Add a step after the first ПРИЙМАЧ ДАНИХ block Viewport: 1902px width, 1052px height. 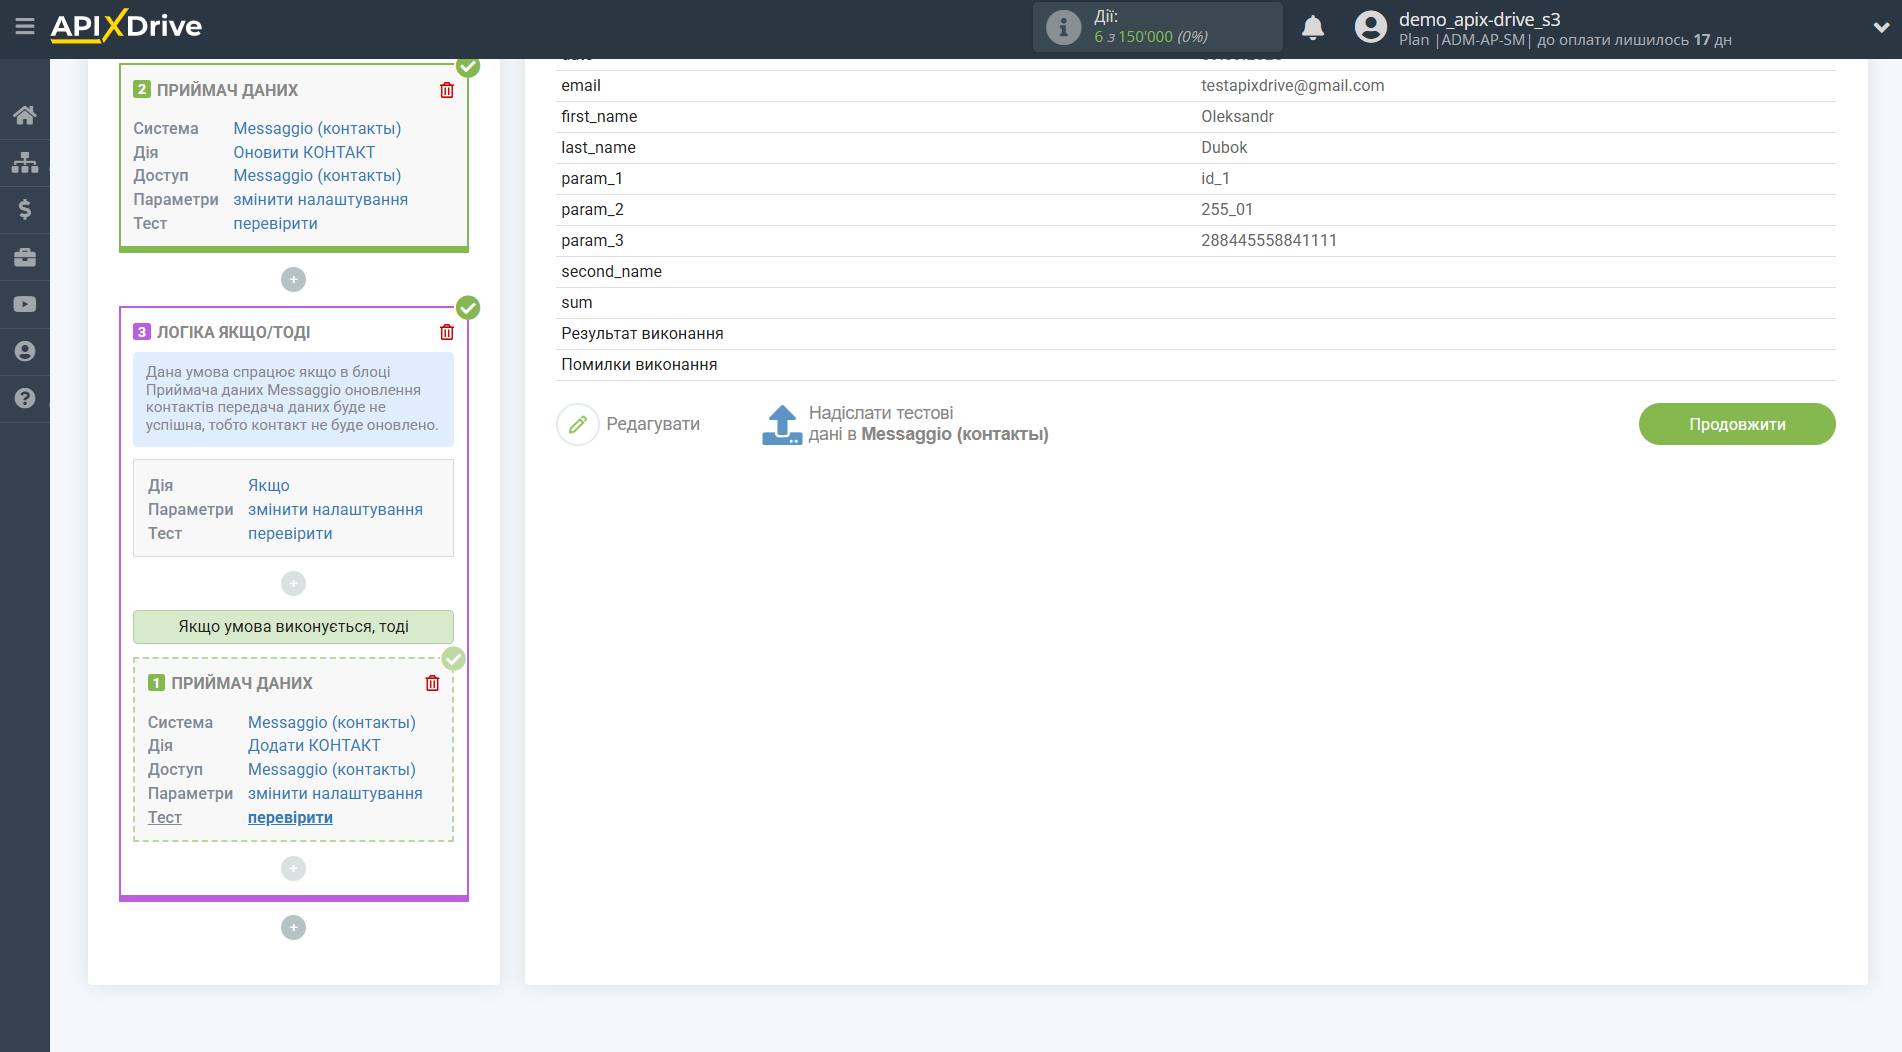293,279
